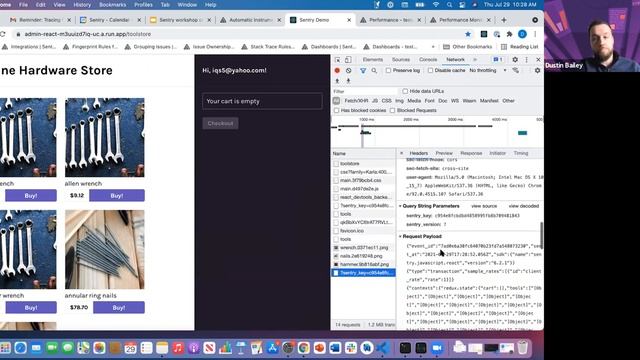Open network search with the magnifier icon
The image size is (640, 360).
coord(374,71)
